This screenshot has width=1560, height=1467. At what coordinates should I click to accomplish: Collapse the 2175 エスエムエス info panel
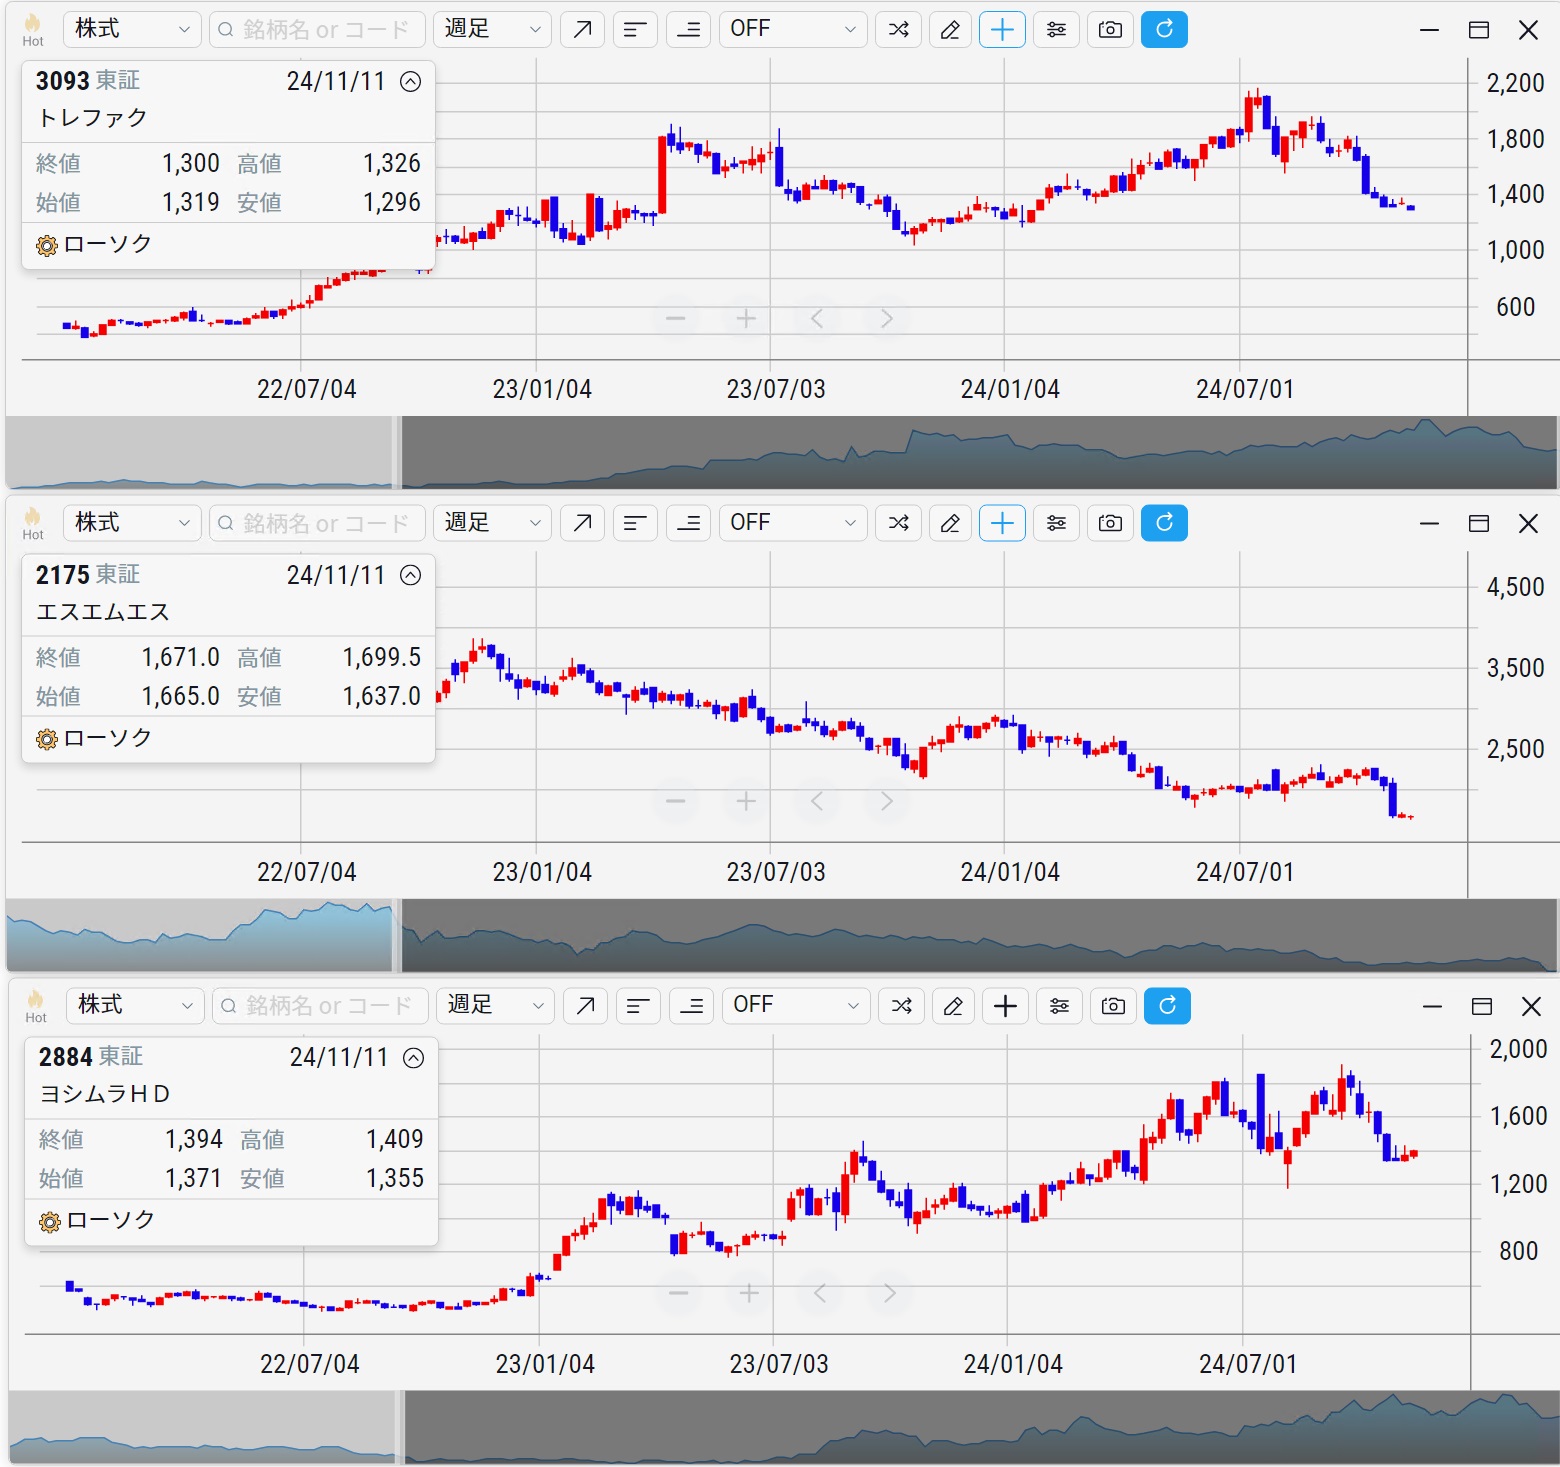(x=410, y=575)
